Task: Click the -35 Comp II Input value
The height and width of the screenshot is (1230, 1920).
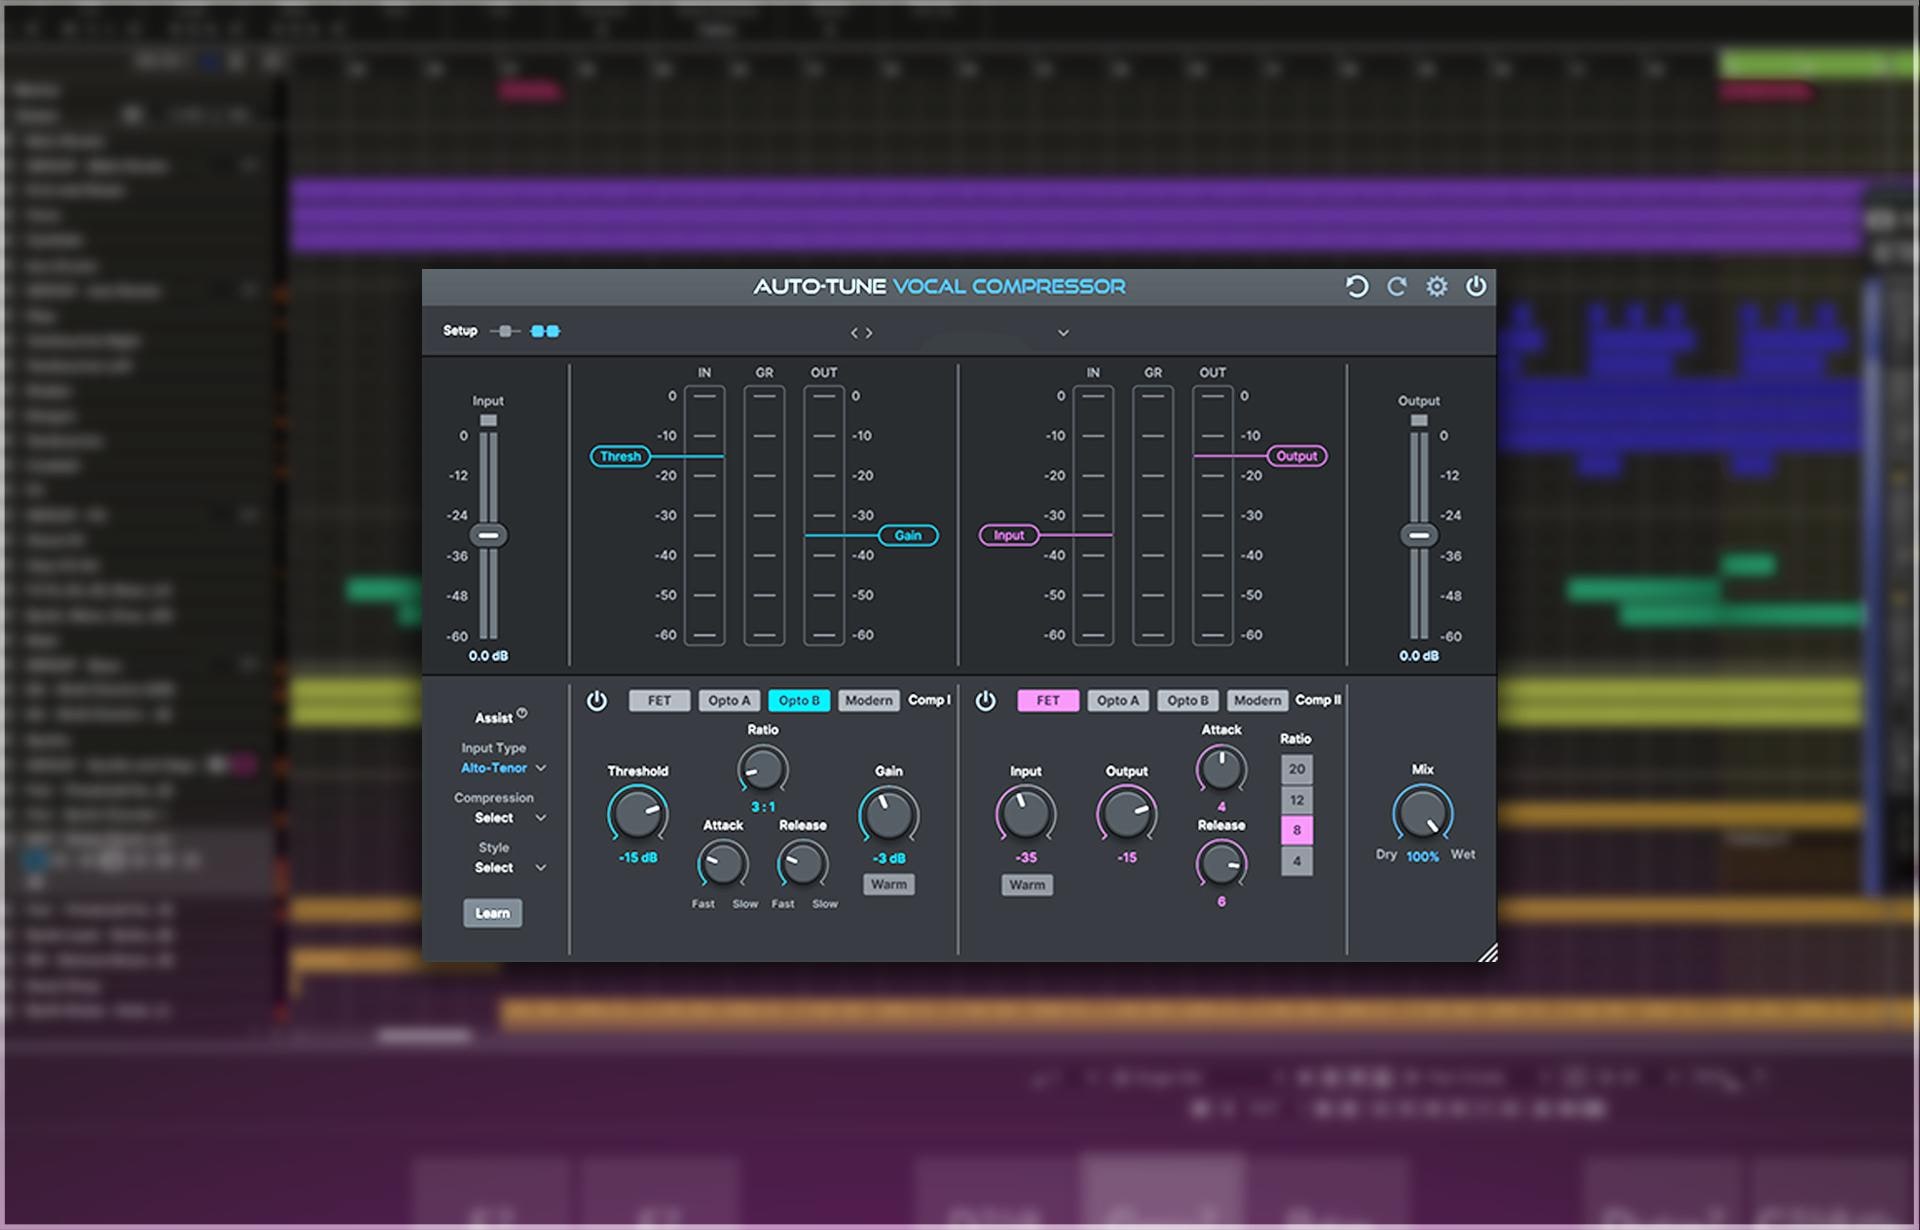Action: tap(1026, 858)
